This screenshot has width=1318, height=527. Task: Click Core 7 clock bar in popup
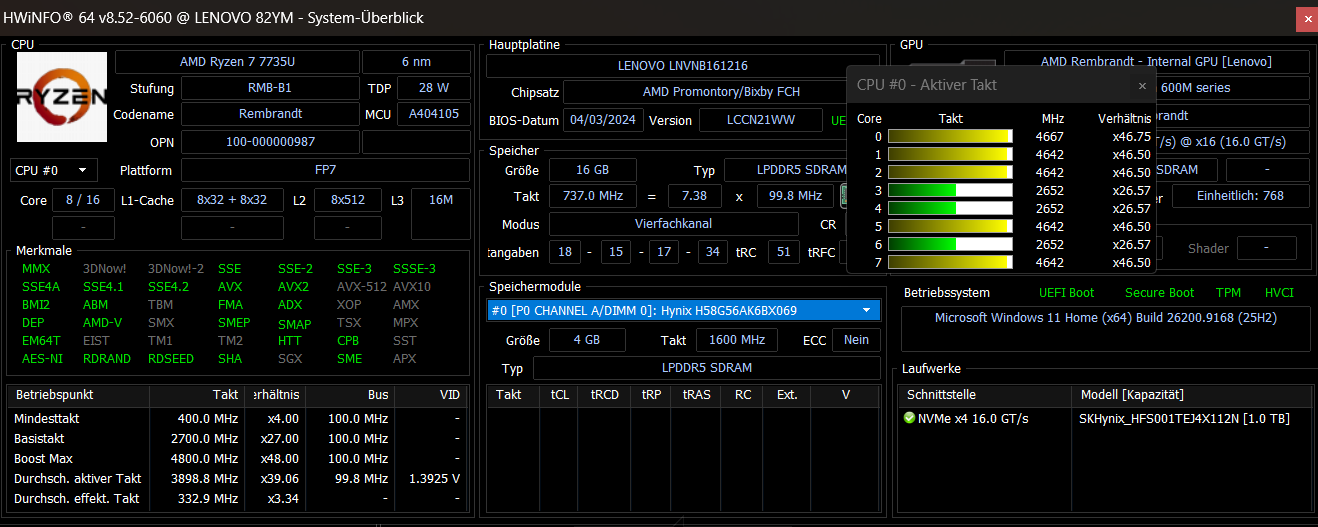[x=950, y=263]
